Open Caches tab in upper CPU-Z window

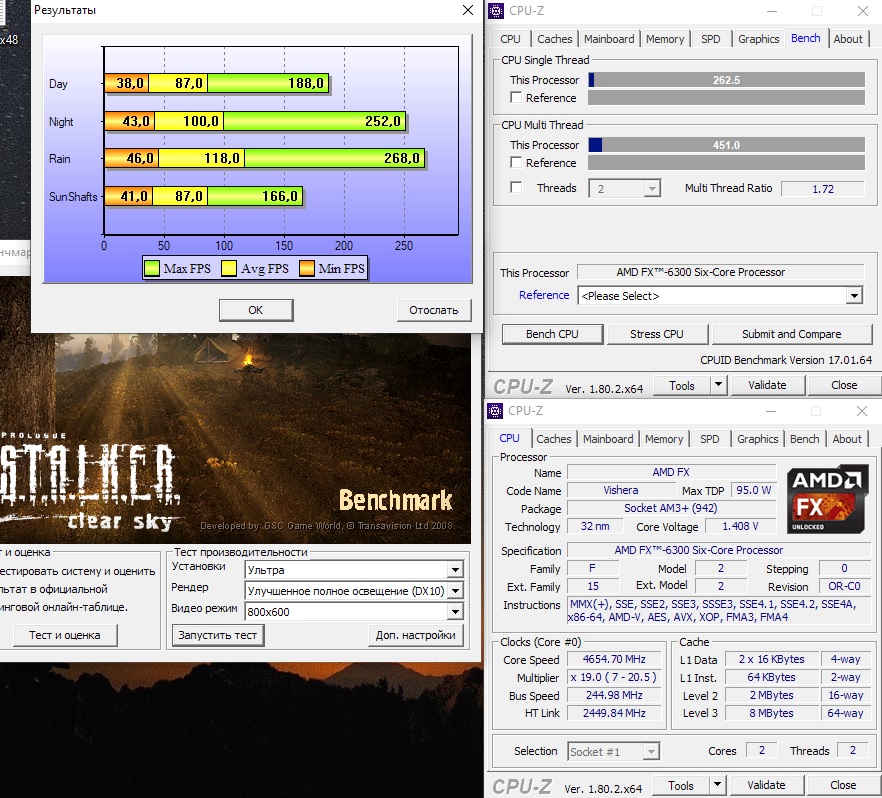click(x=554, y=39)
